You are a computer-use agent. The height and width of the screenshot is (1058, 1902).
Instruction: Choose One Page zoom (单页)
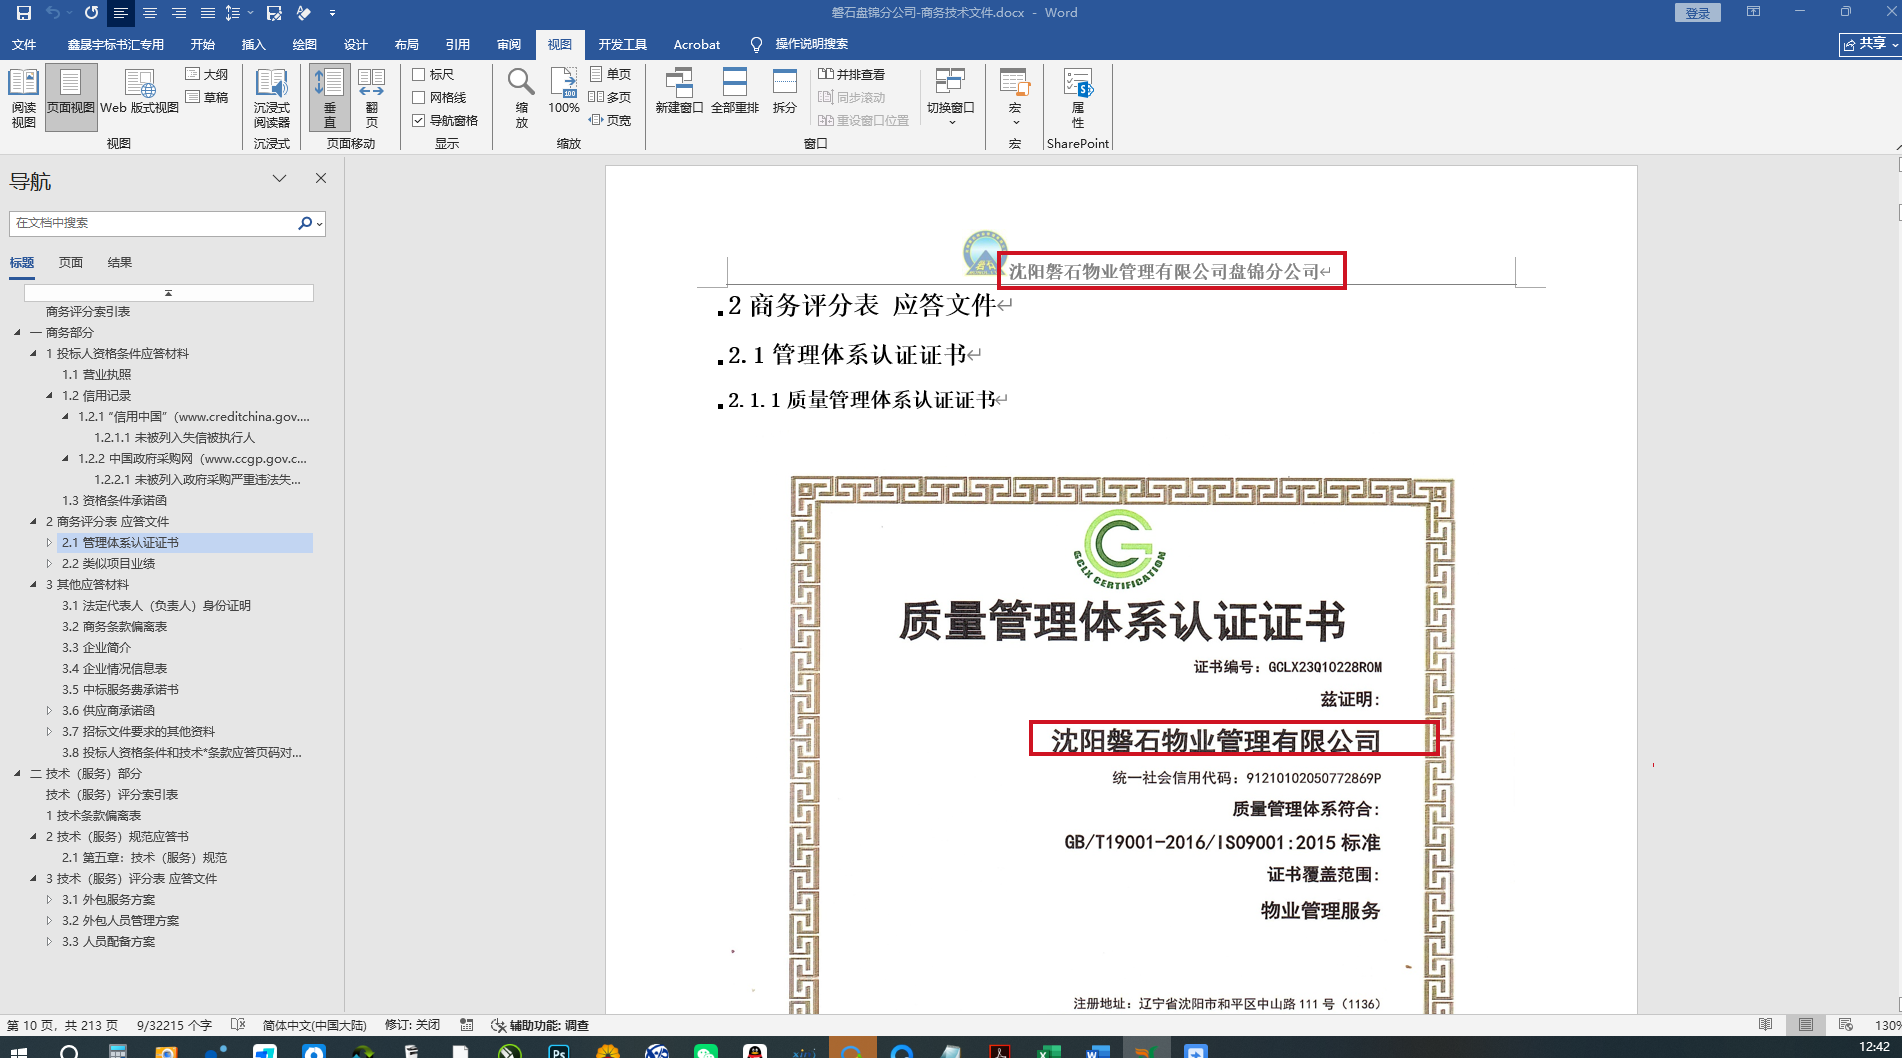(610, 74)
